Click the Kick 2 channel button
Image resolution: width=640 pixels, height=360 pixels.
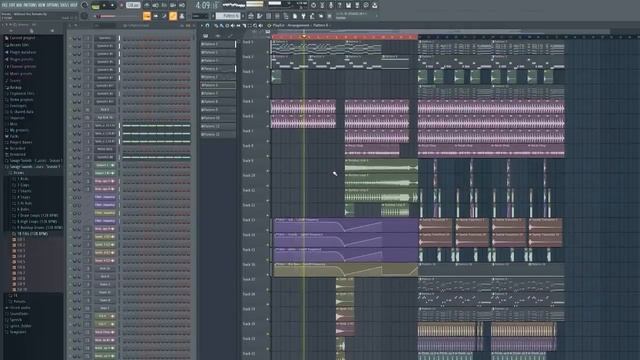105,110
